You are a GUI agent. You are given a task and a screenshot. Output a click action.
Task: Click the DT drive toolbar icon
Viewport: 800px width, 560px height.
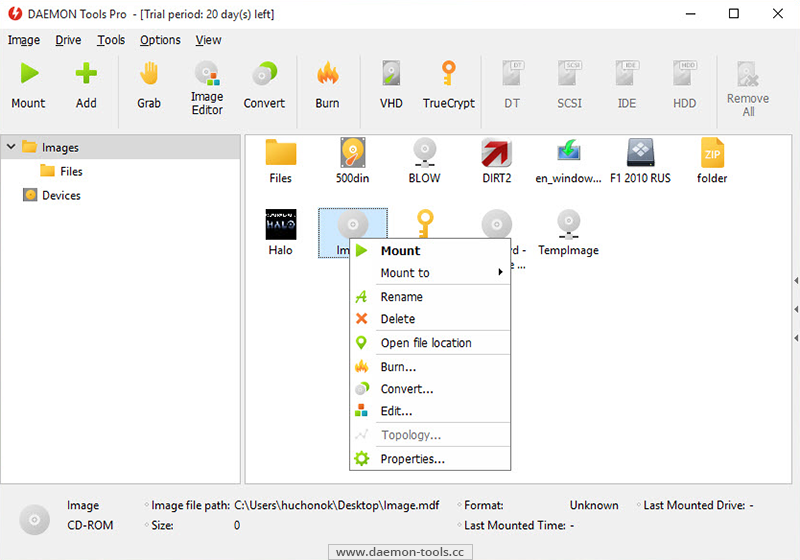click(x=513, y=73)
